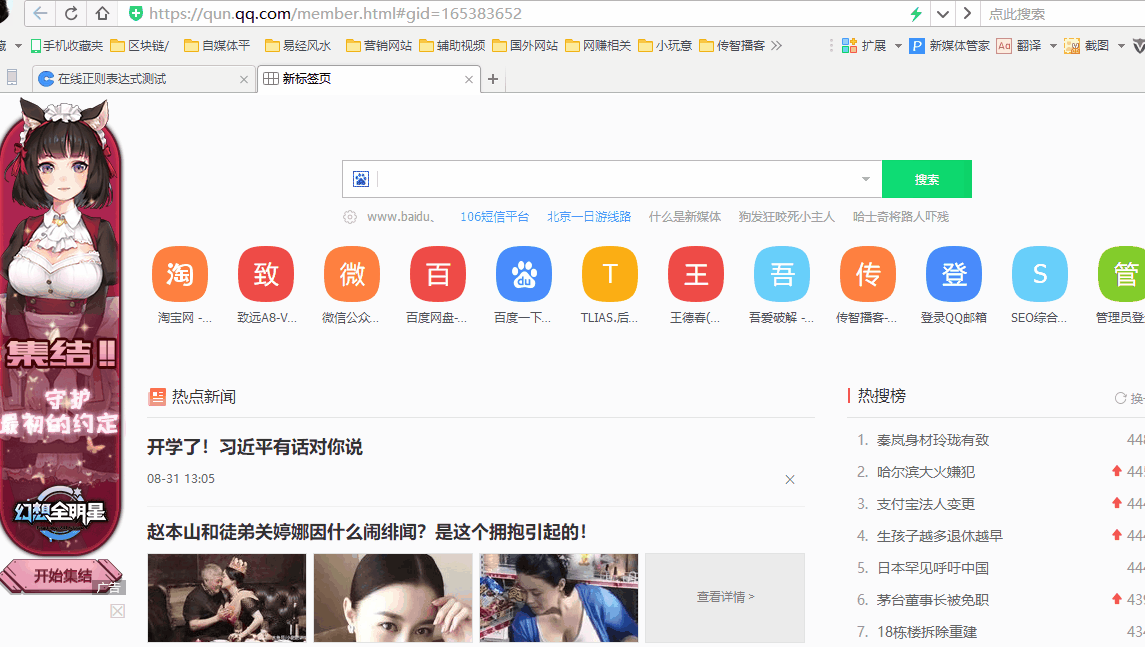Viewport: 1145px width, 647px height.
Task: Expand the 扩展 dropdown arrow
Action: (x=898, y=46)
